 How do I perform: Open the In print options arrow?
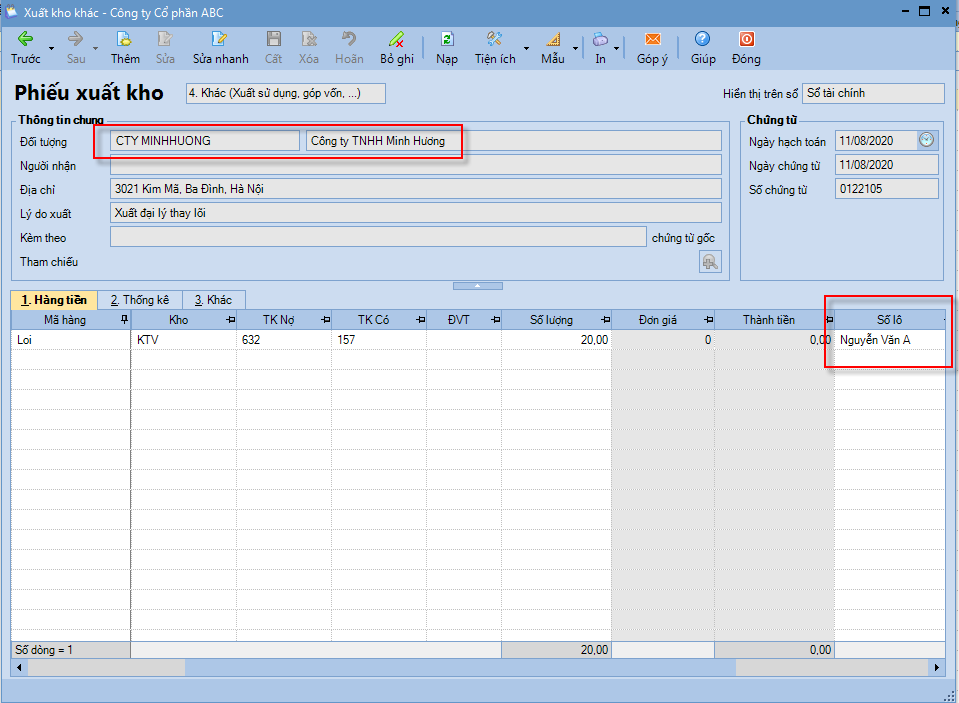[x=616, y=48]
